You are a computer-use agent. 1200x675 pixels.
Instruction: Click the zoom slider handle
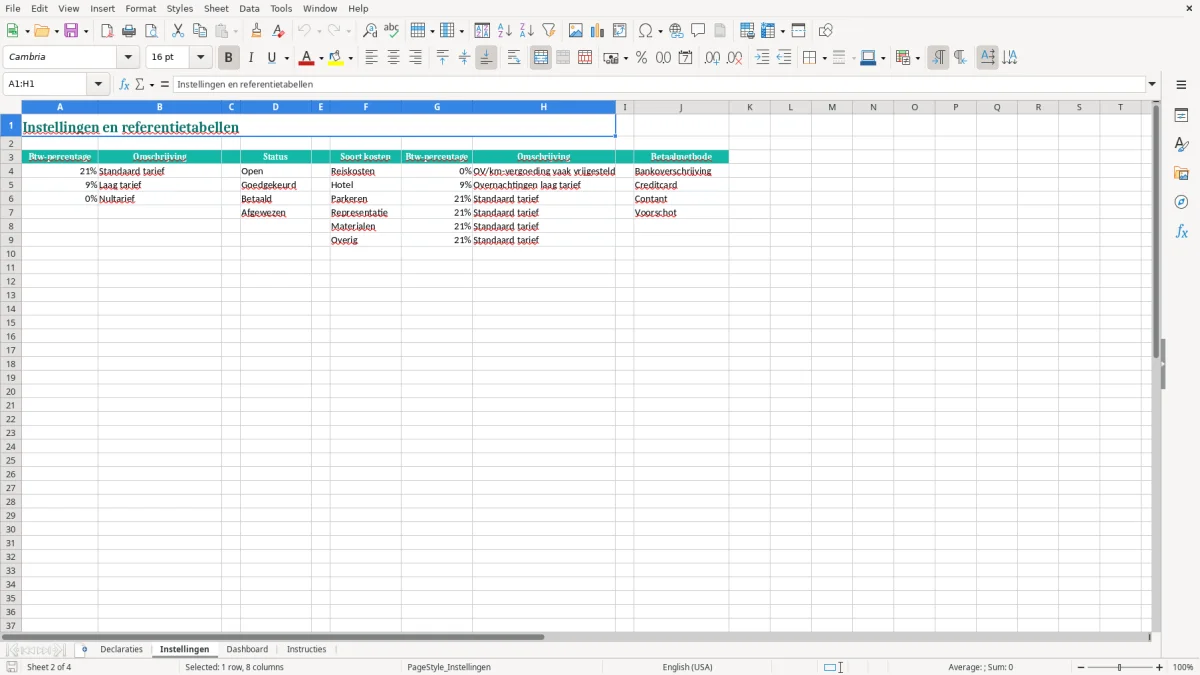tap(1120, 667)
